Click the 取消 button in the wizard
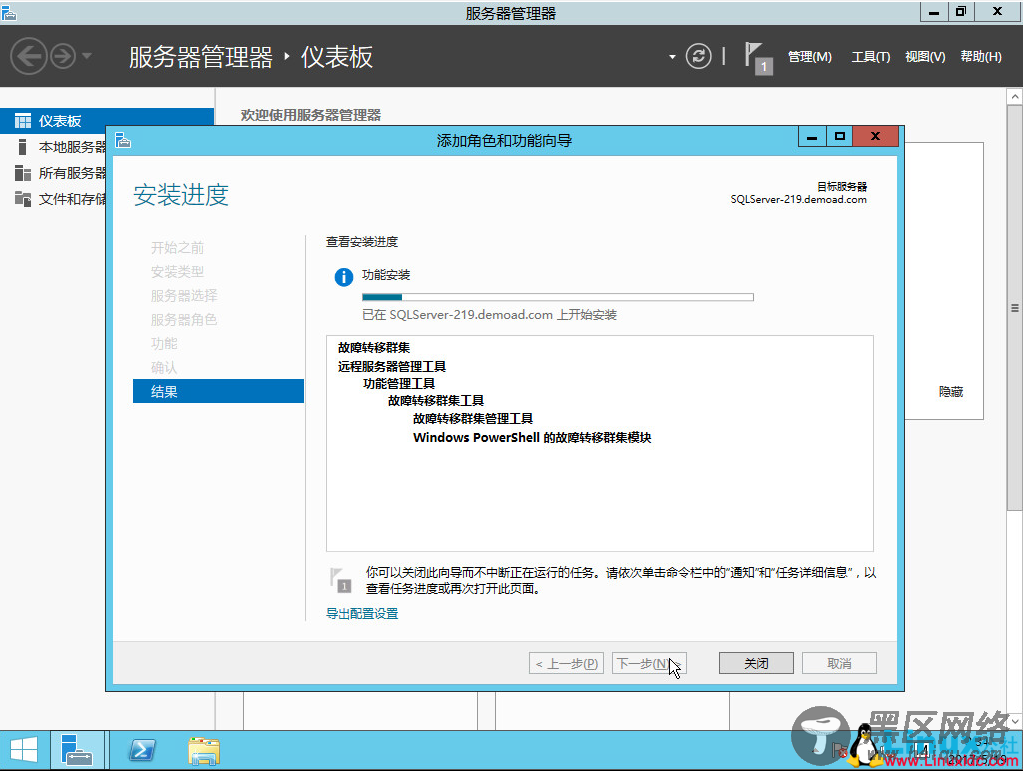Viewport: 1023px width, 771px height. pos(839,663)
